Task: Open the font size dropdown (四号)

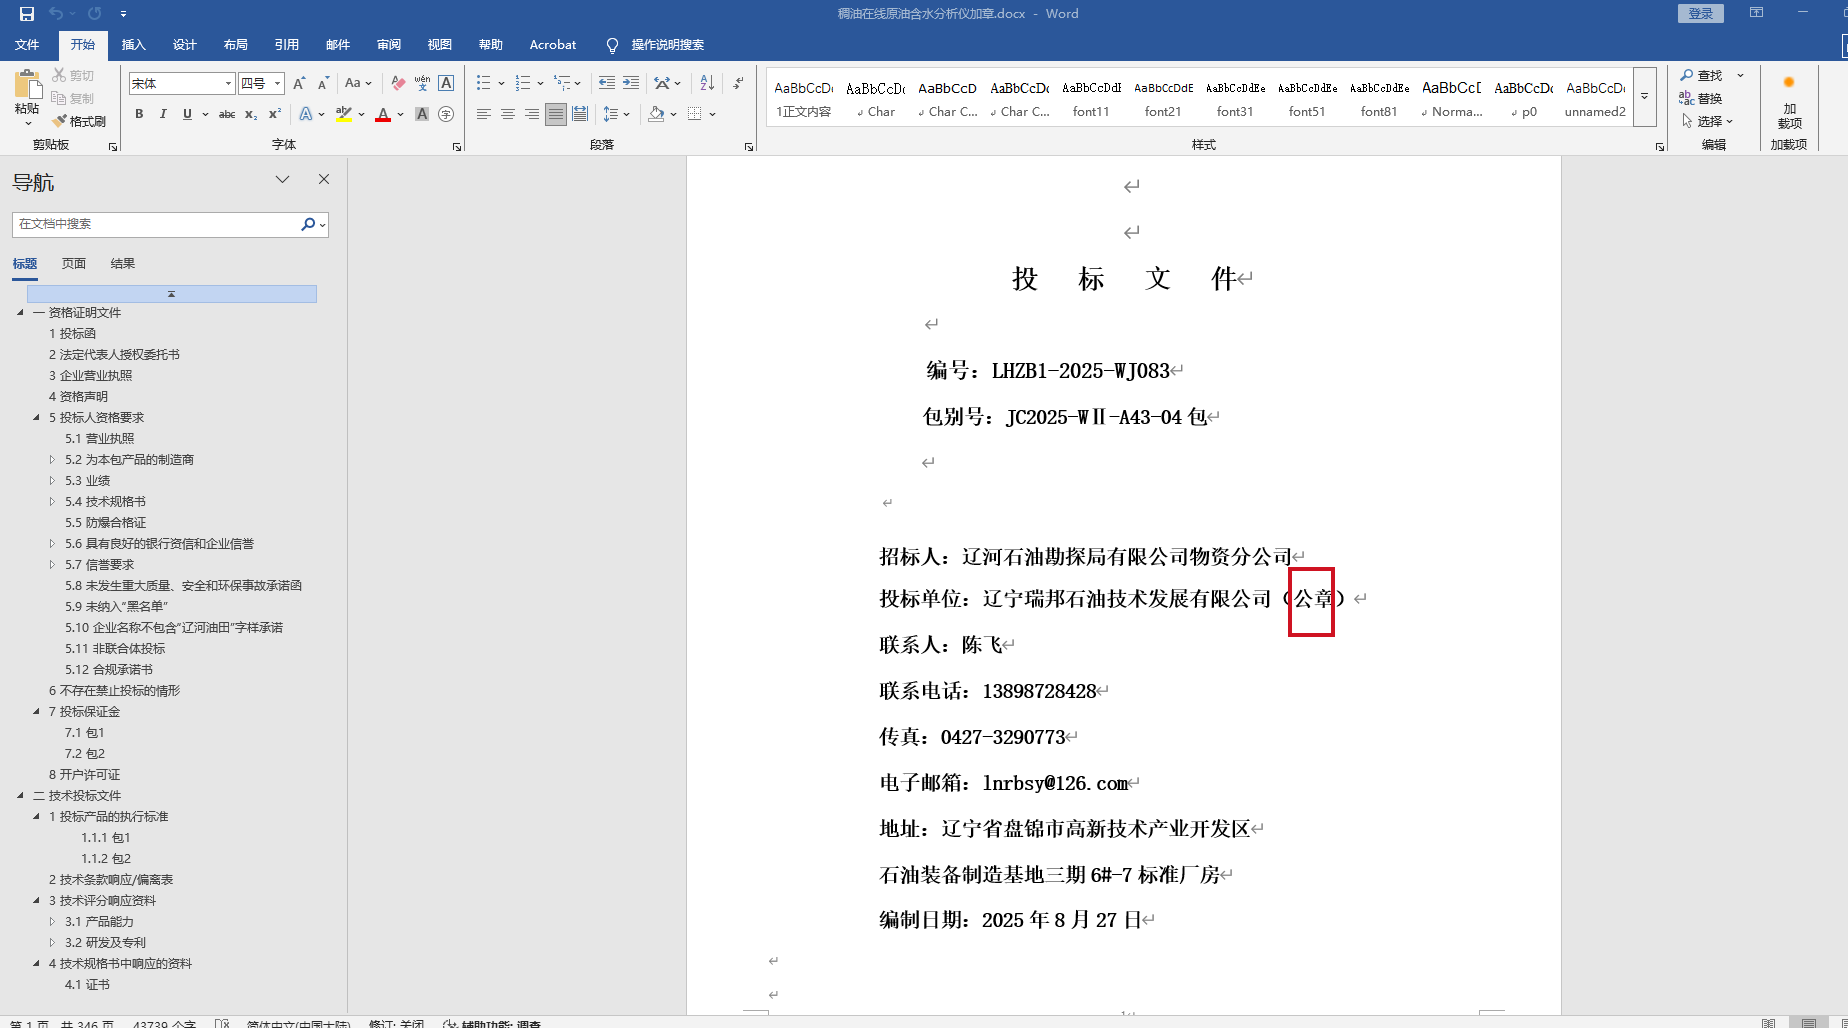Action: [278, 84]
